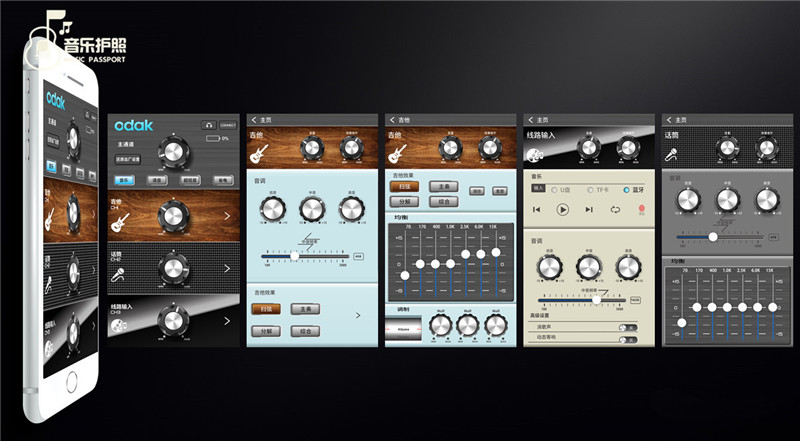Toggle the 消歌声 vocal removal switch
This screenshot has width=800, height=441.
coord(628,327)
